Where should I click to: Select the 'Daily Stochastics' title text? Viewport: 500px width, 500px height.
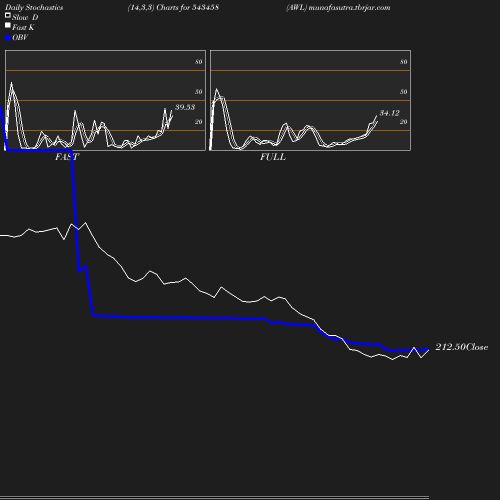pos(34,8)
